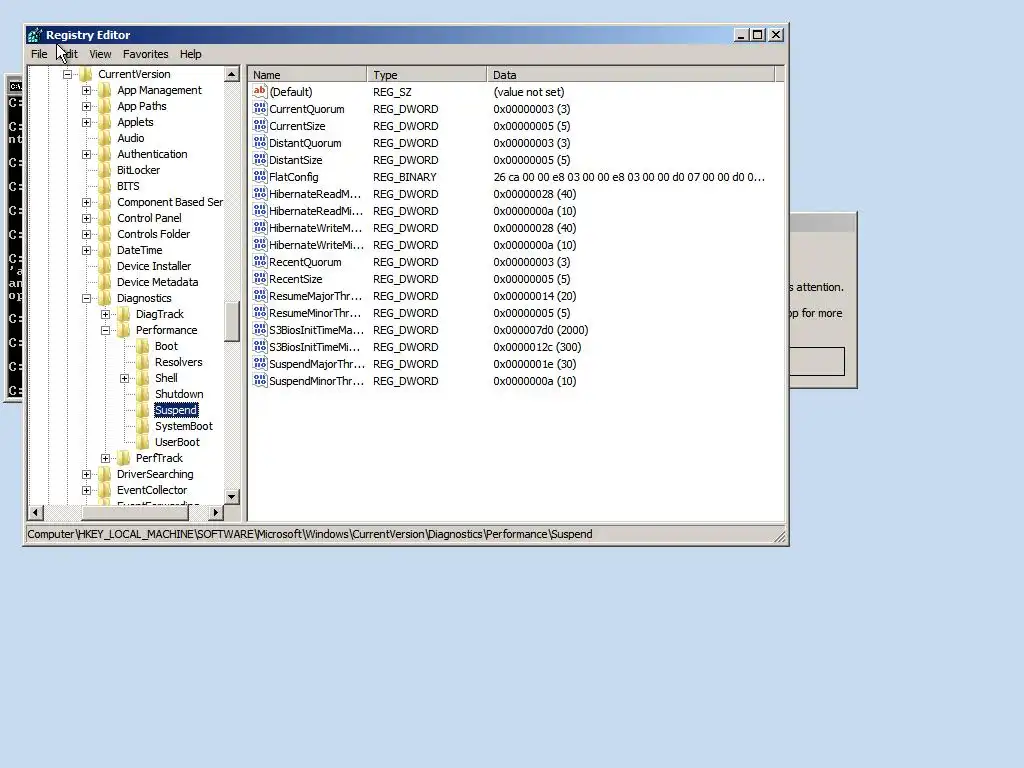This screenshot has width=1024, height=768.
Task: Expand the App Paths node
Action: [x=86, y=106]
